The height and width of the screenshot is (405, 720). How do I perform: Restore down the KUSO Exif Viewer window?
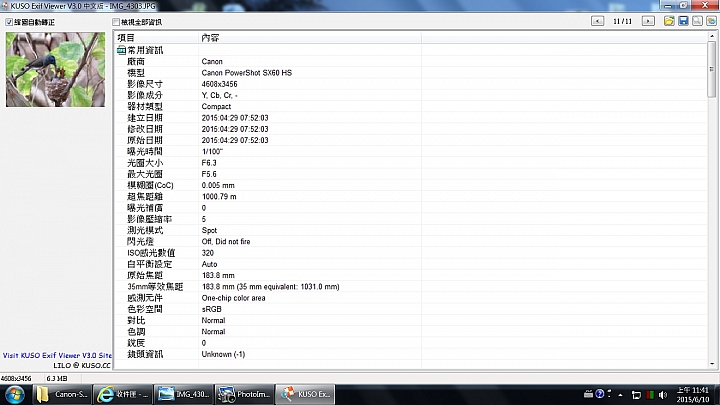(x=683, y=6)
